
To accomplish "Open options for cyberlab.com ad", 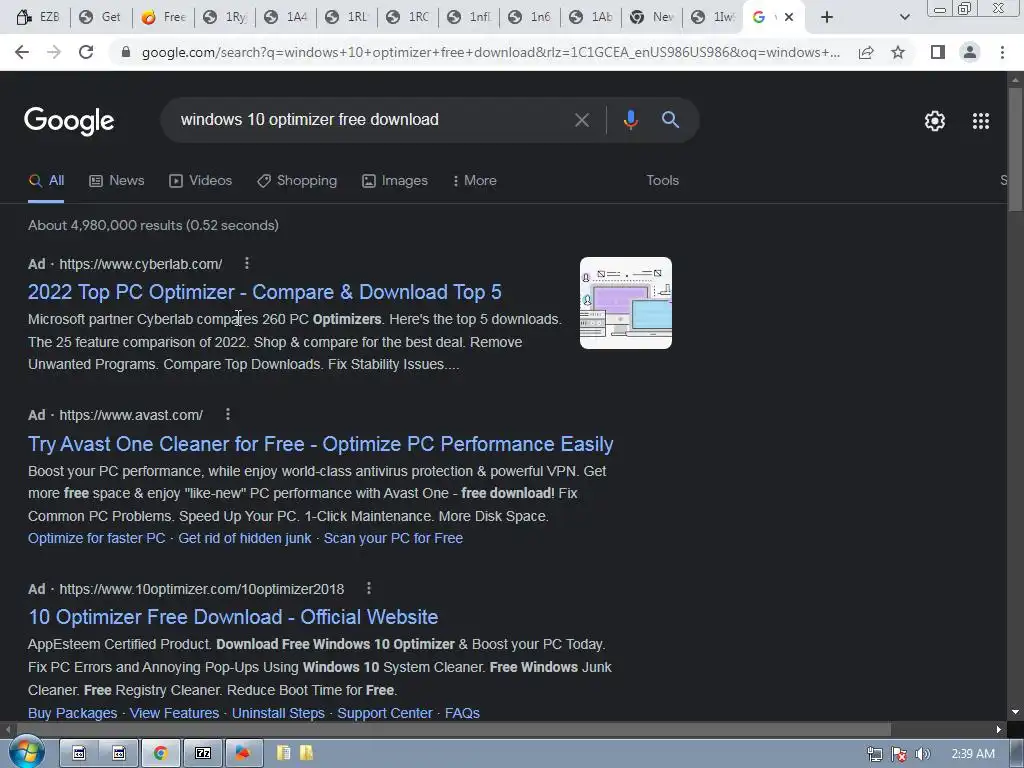I will [246, 263].
